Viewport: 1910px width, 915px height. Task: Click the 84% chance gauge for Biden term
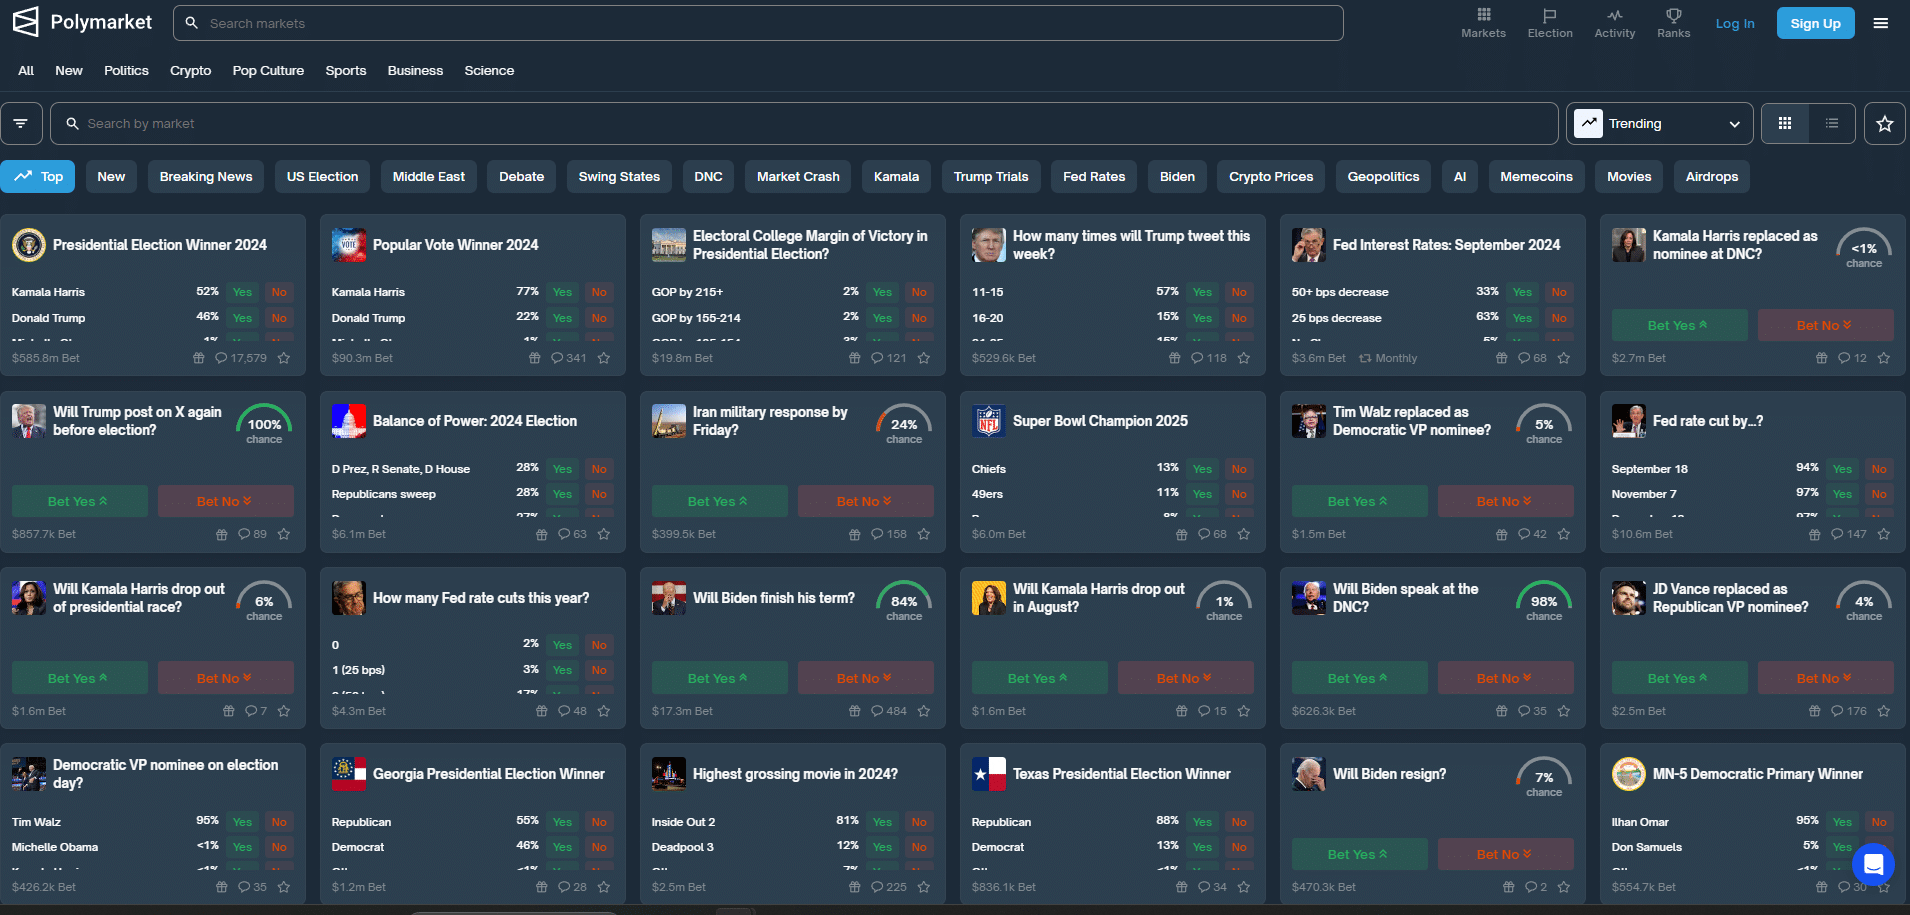[904, 603]
